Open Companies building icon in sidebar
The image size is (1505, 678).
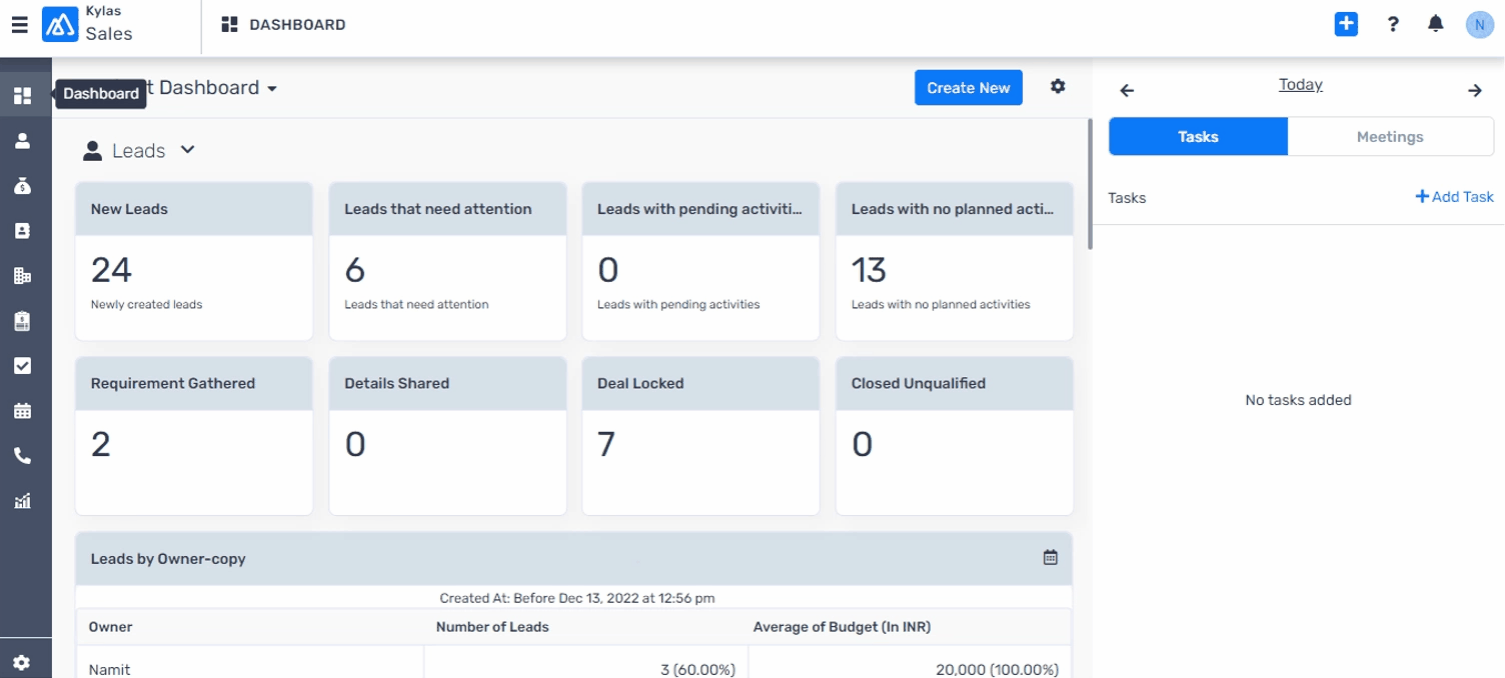(22, 276)
